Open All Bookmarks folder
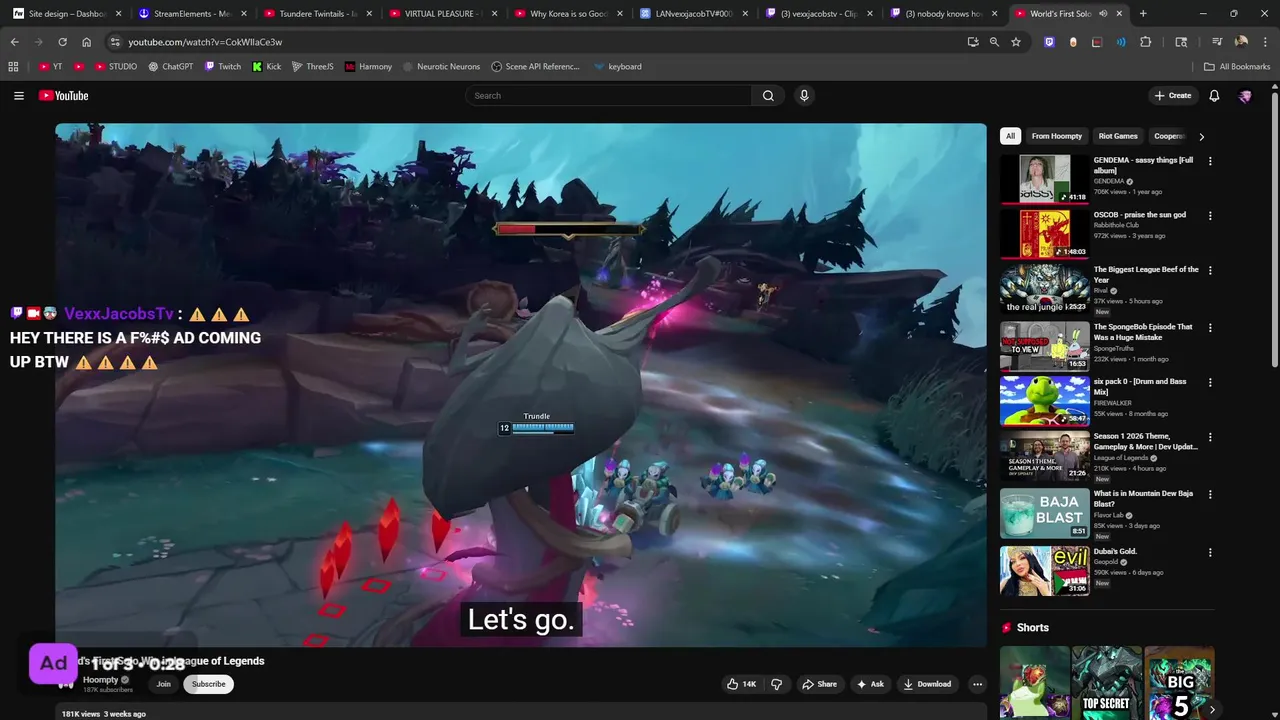 (x=1237, y=66)
